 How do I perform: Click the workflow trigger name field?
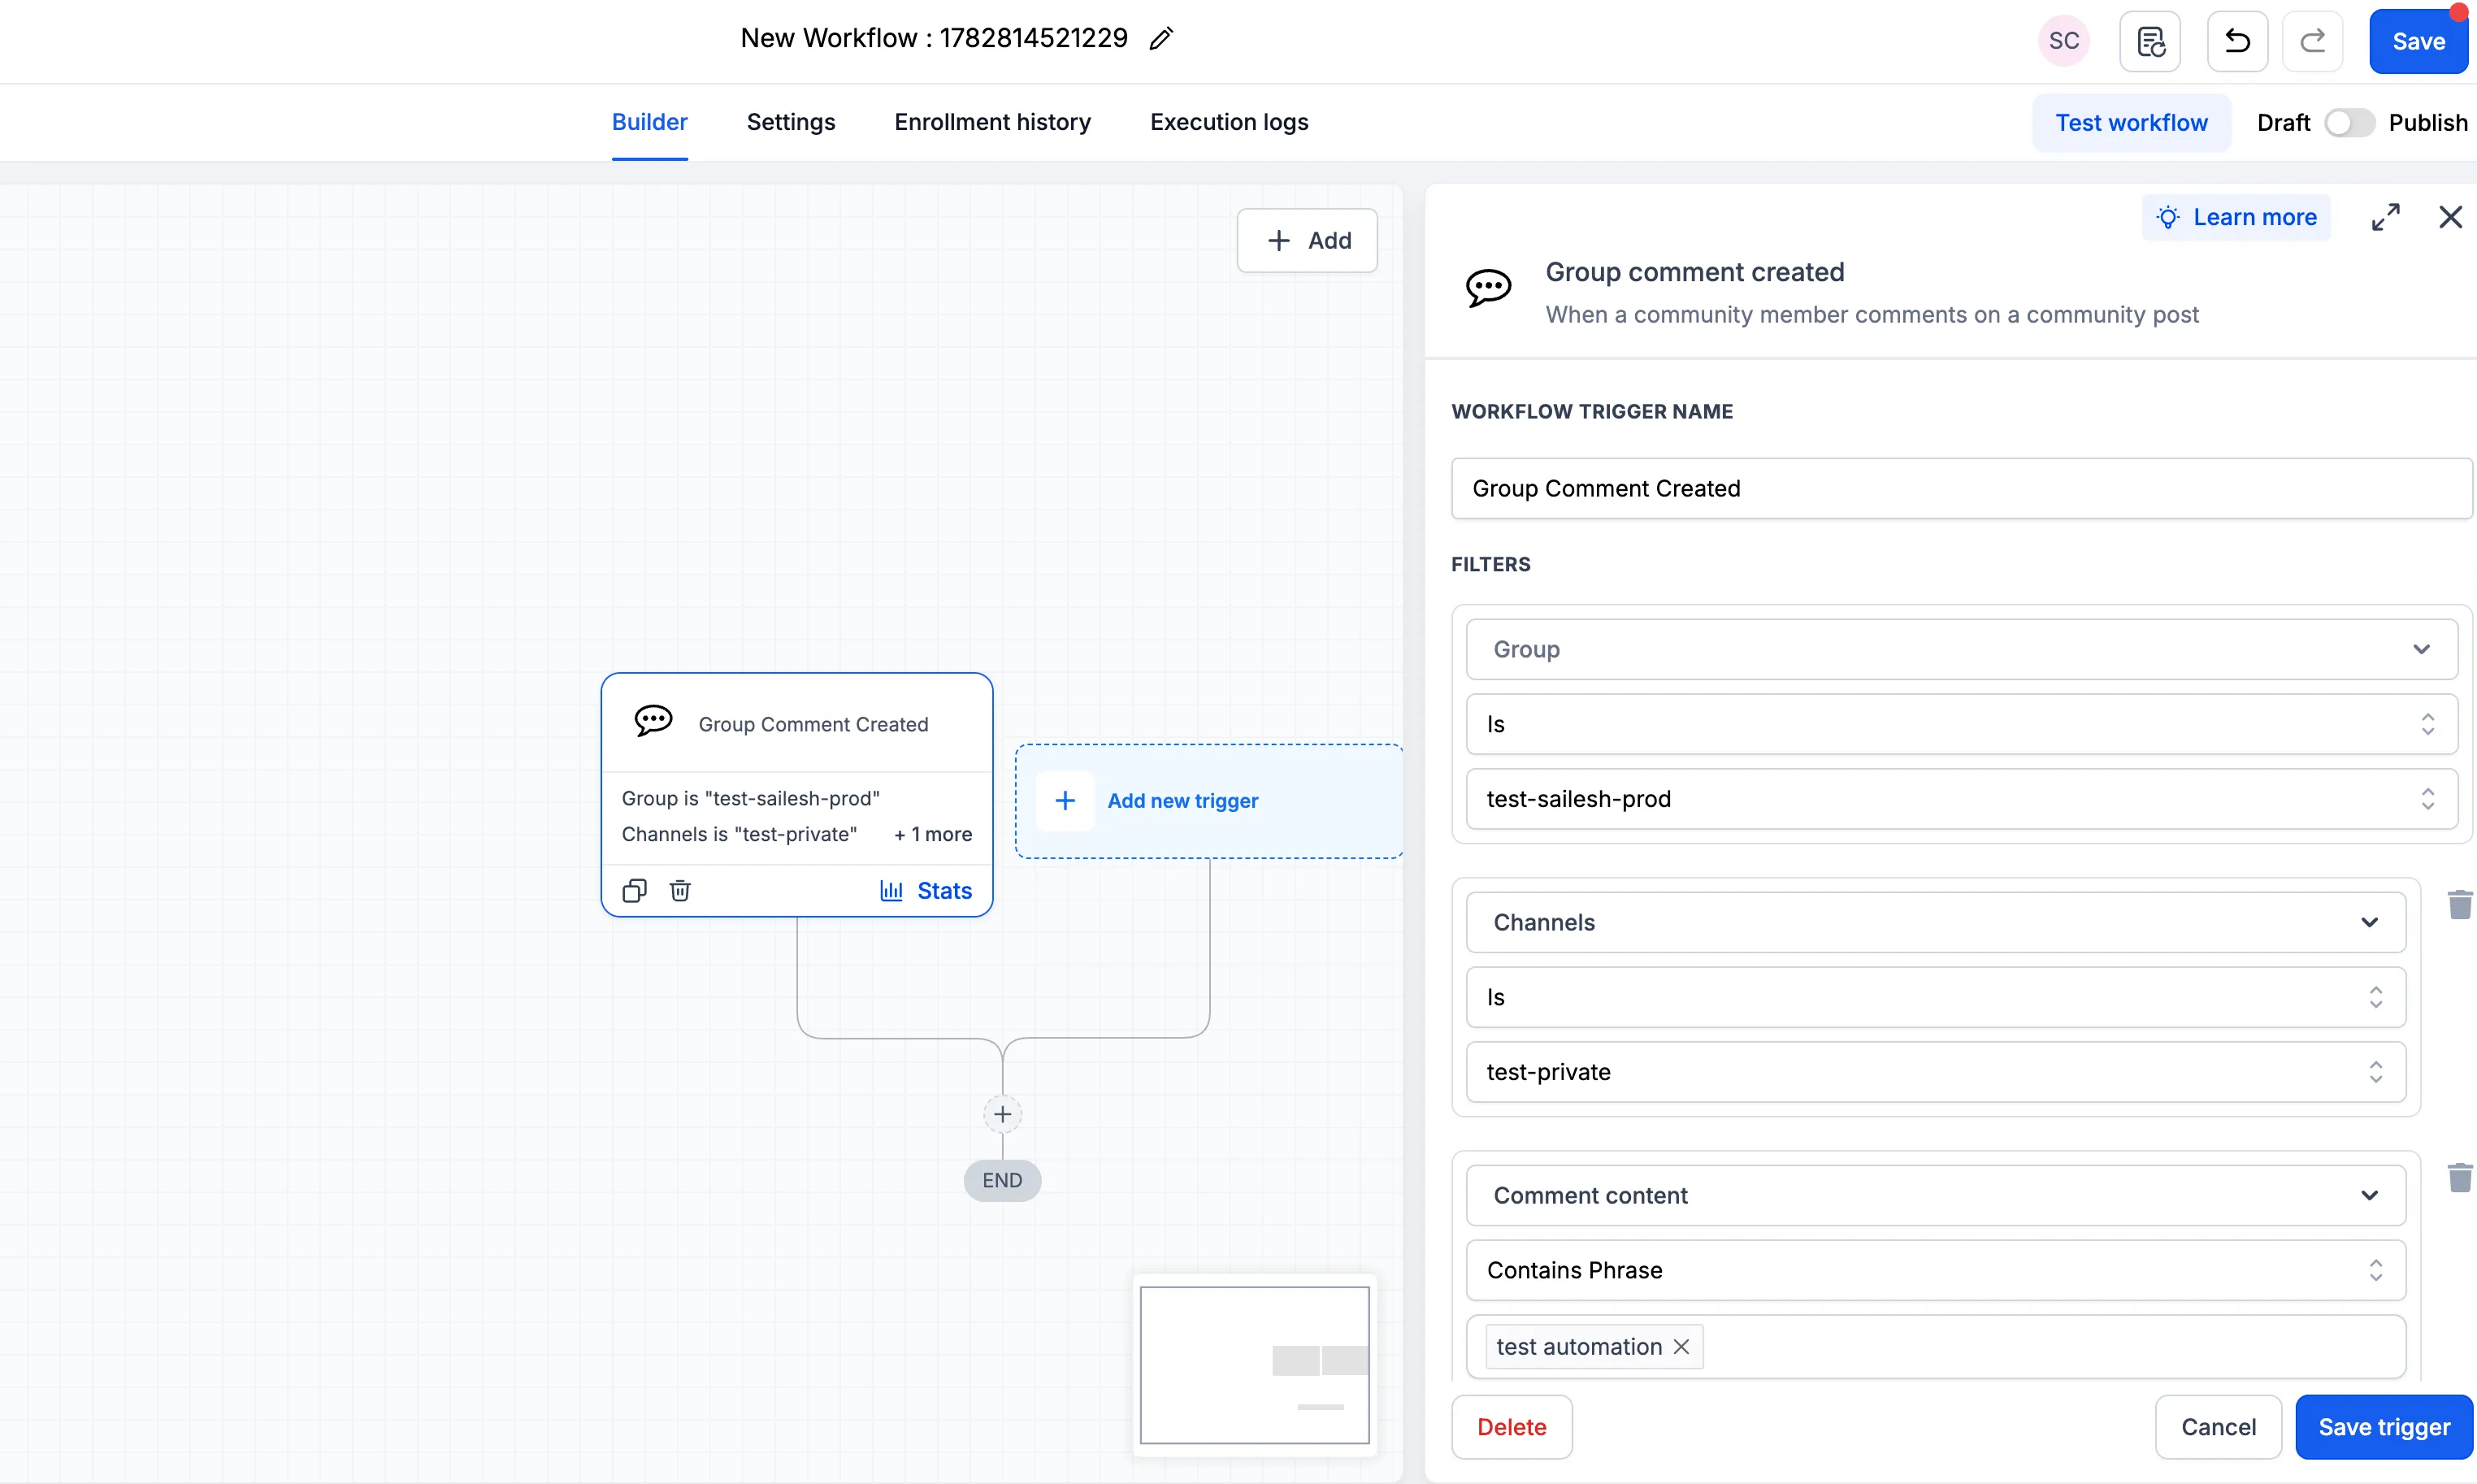[1961, 488]
